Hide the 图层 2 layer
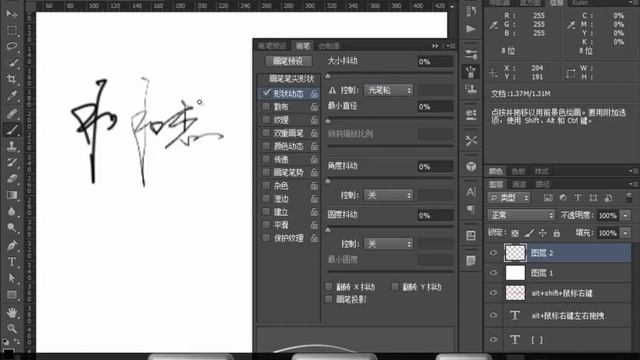This screenshot has width=640, height=360. click(493, 253)
